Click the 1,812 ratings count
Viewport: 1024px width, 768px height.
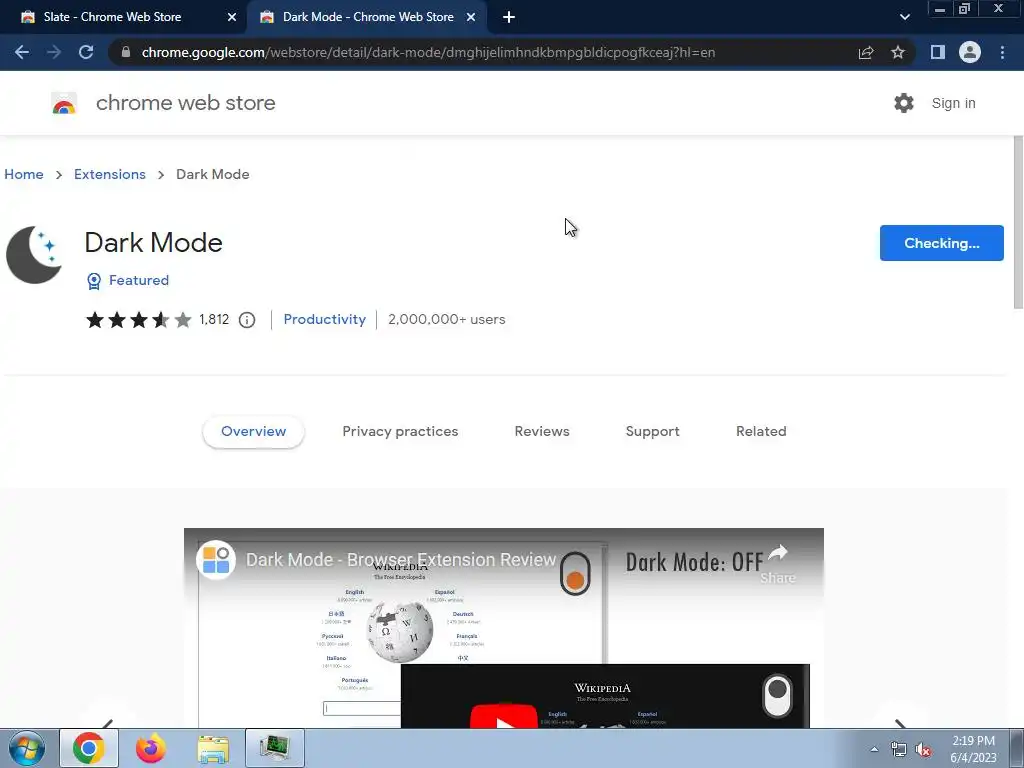[x=214, y=319]
